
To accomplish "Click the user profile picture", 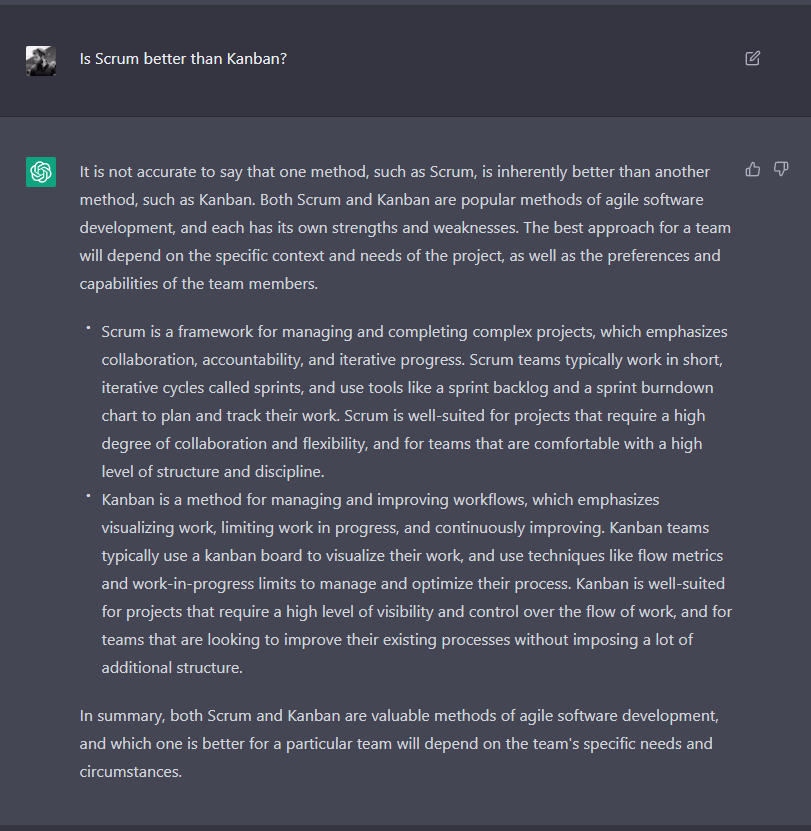I will click(41, 60).
